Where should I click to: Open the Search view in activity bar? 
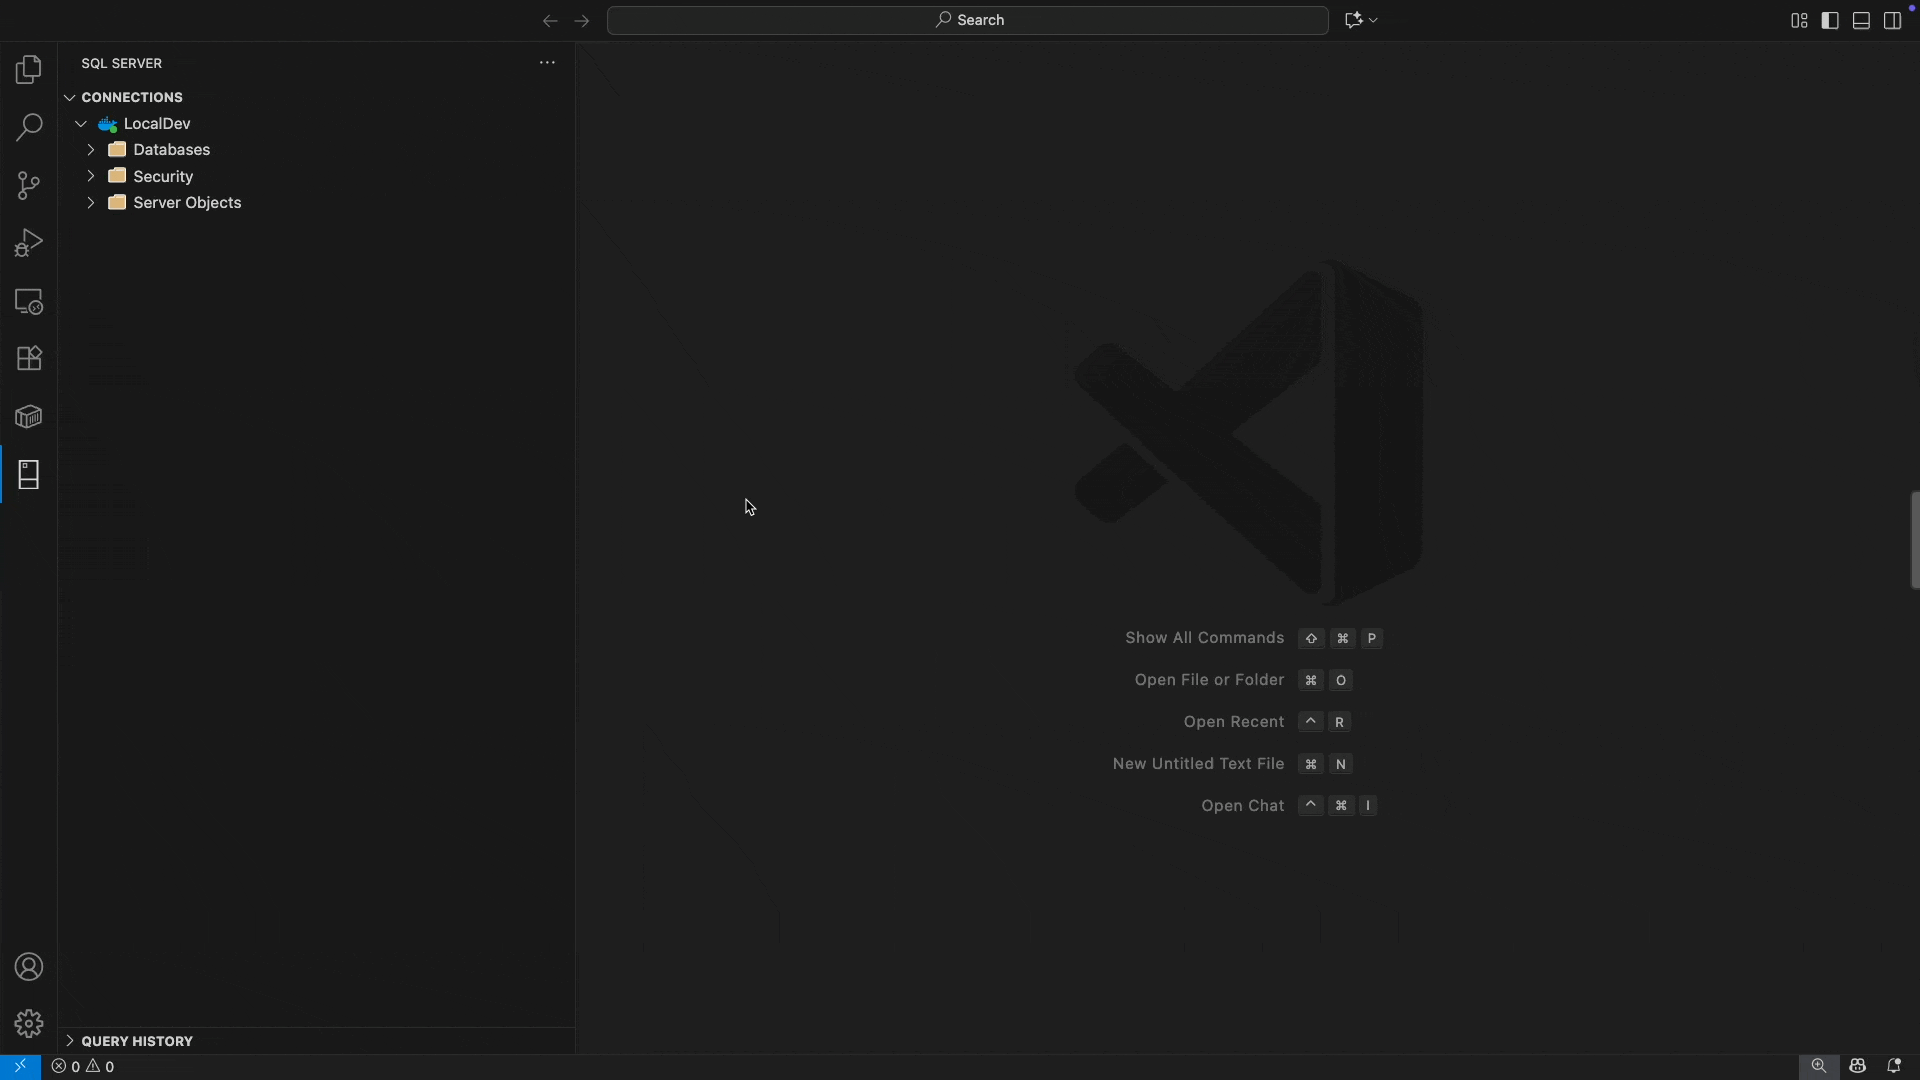click(x=29, y=127)
